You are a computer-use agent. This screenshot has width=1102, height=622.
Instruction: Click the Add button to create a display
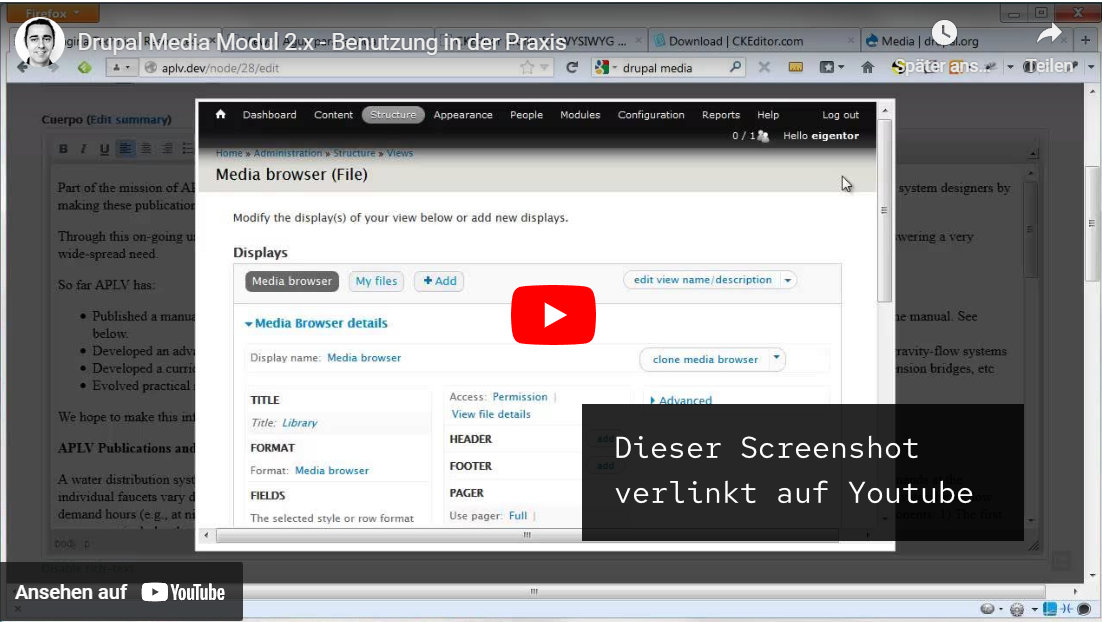tap(438, 281)
